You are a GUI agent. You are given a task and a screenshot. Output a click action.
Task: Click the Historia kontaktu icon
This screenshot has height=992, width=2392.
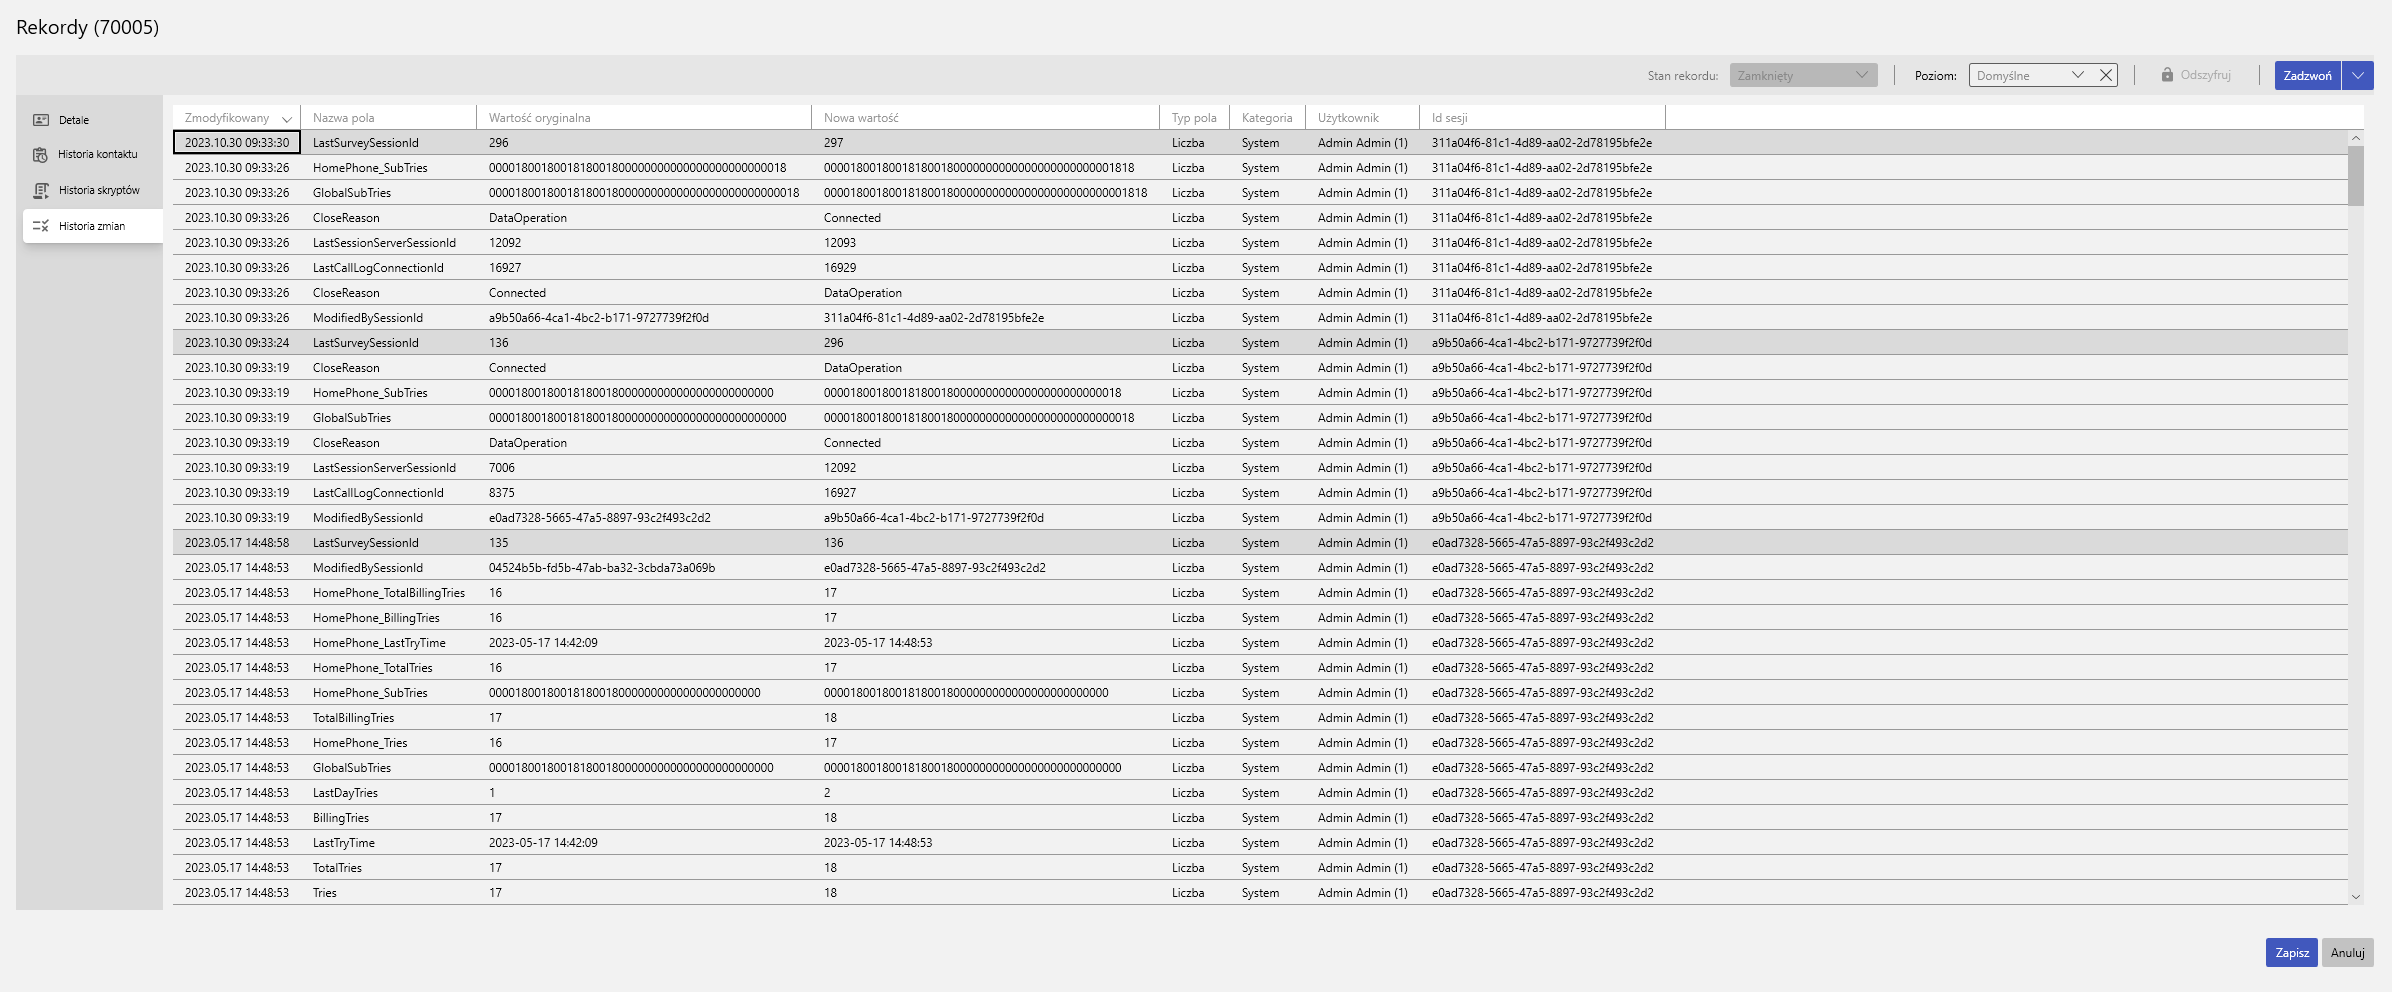[x=41, y=155]
